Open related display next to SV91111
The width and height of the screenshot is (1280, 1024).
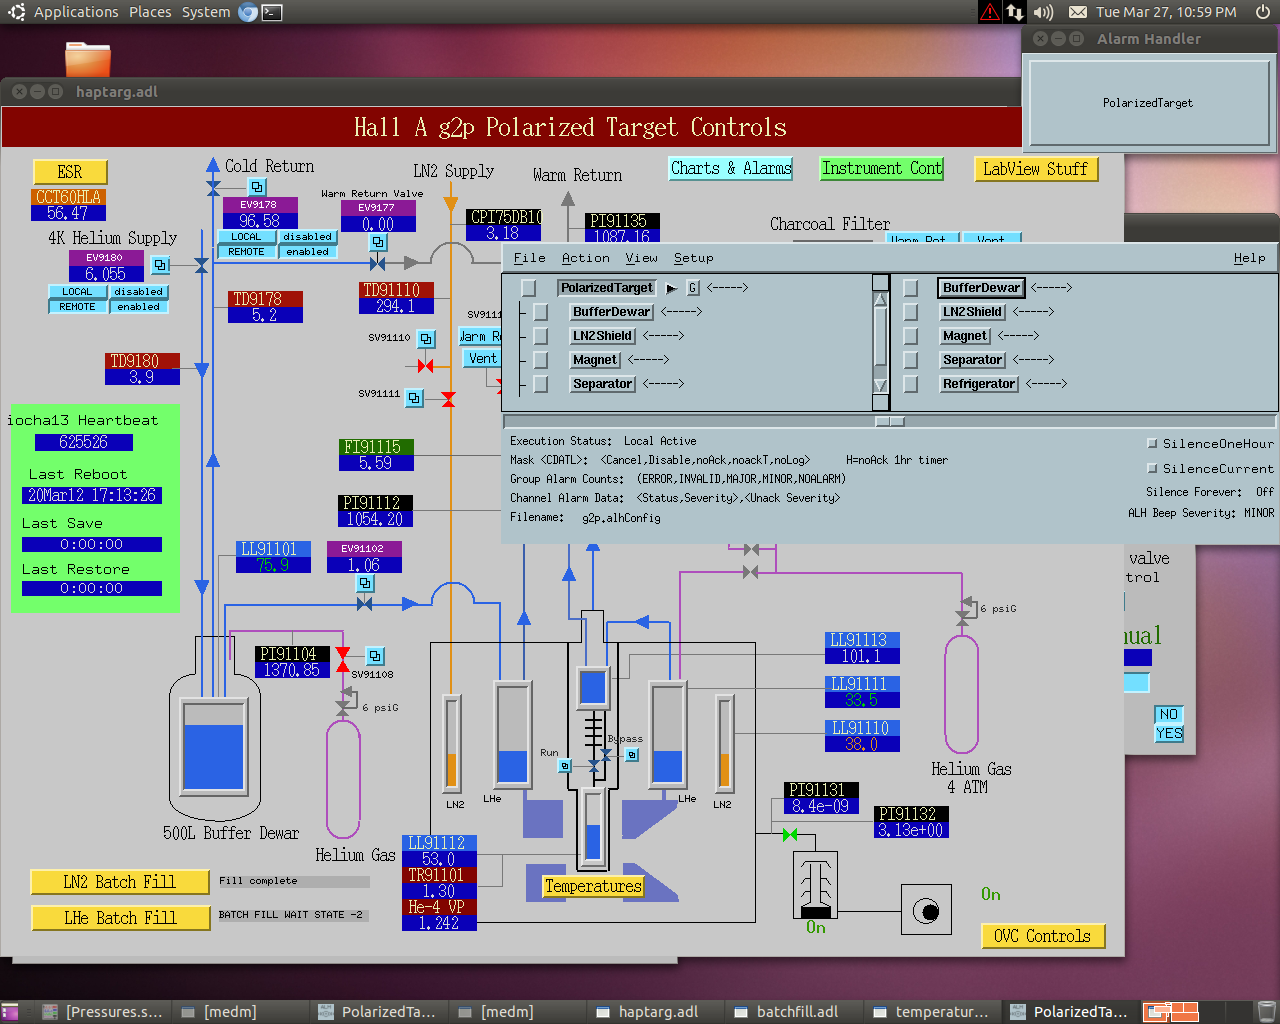[x=414, y=398]
